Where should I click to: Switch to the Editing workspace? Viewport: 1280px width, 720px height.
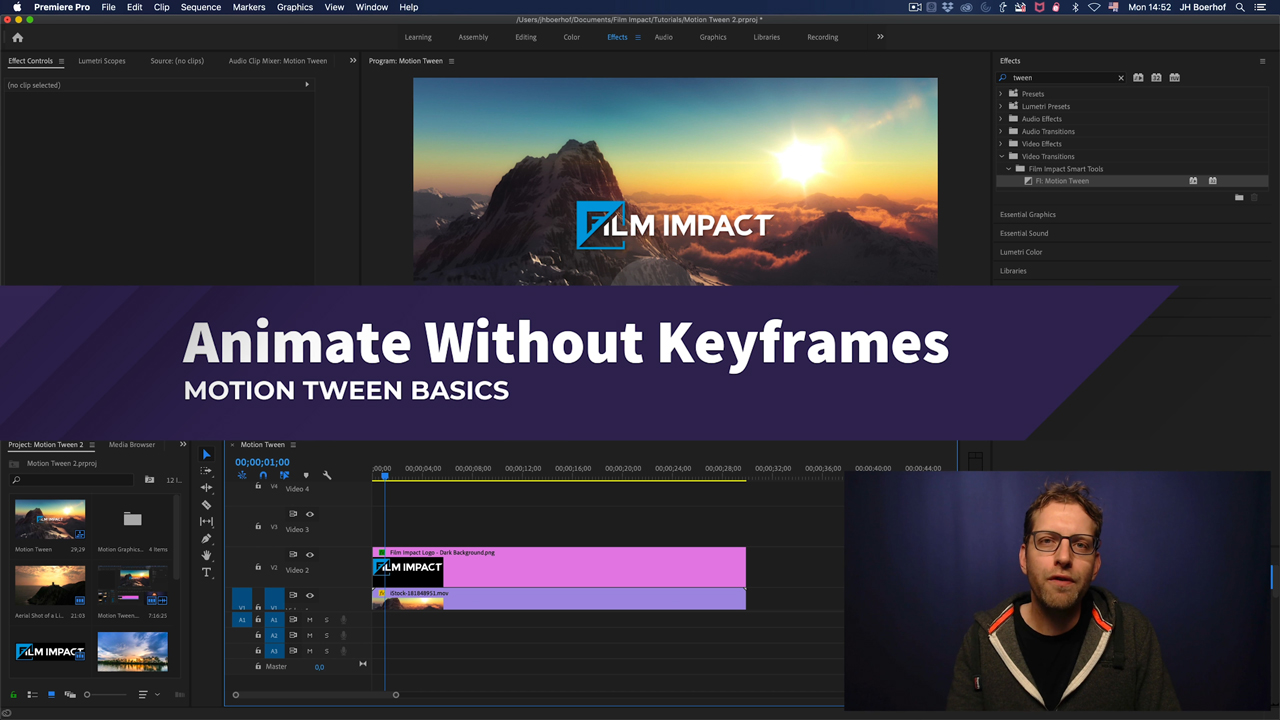[526, 37]
